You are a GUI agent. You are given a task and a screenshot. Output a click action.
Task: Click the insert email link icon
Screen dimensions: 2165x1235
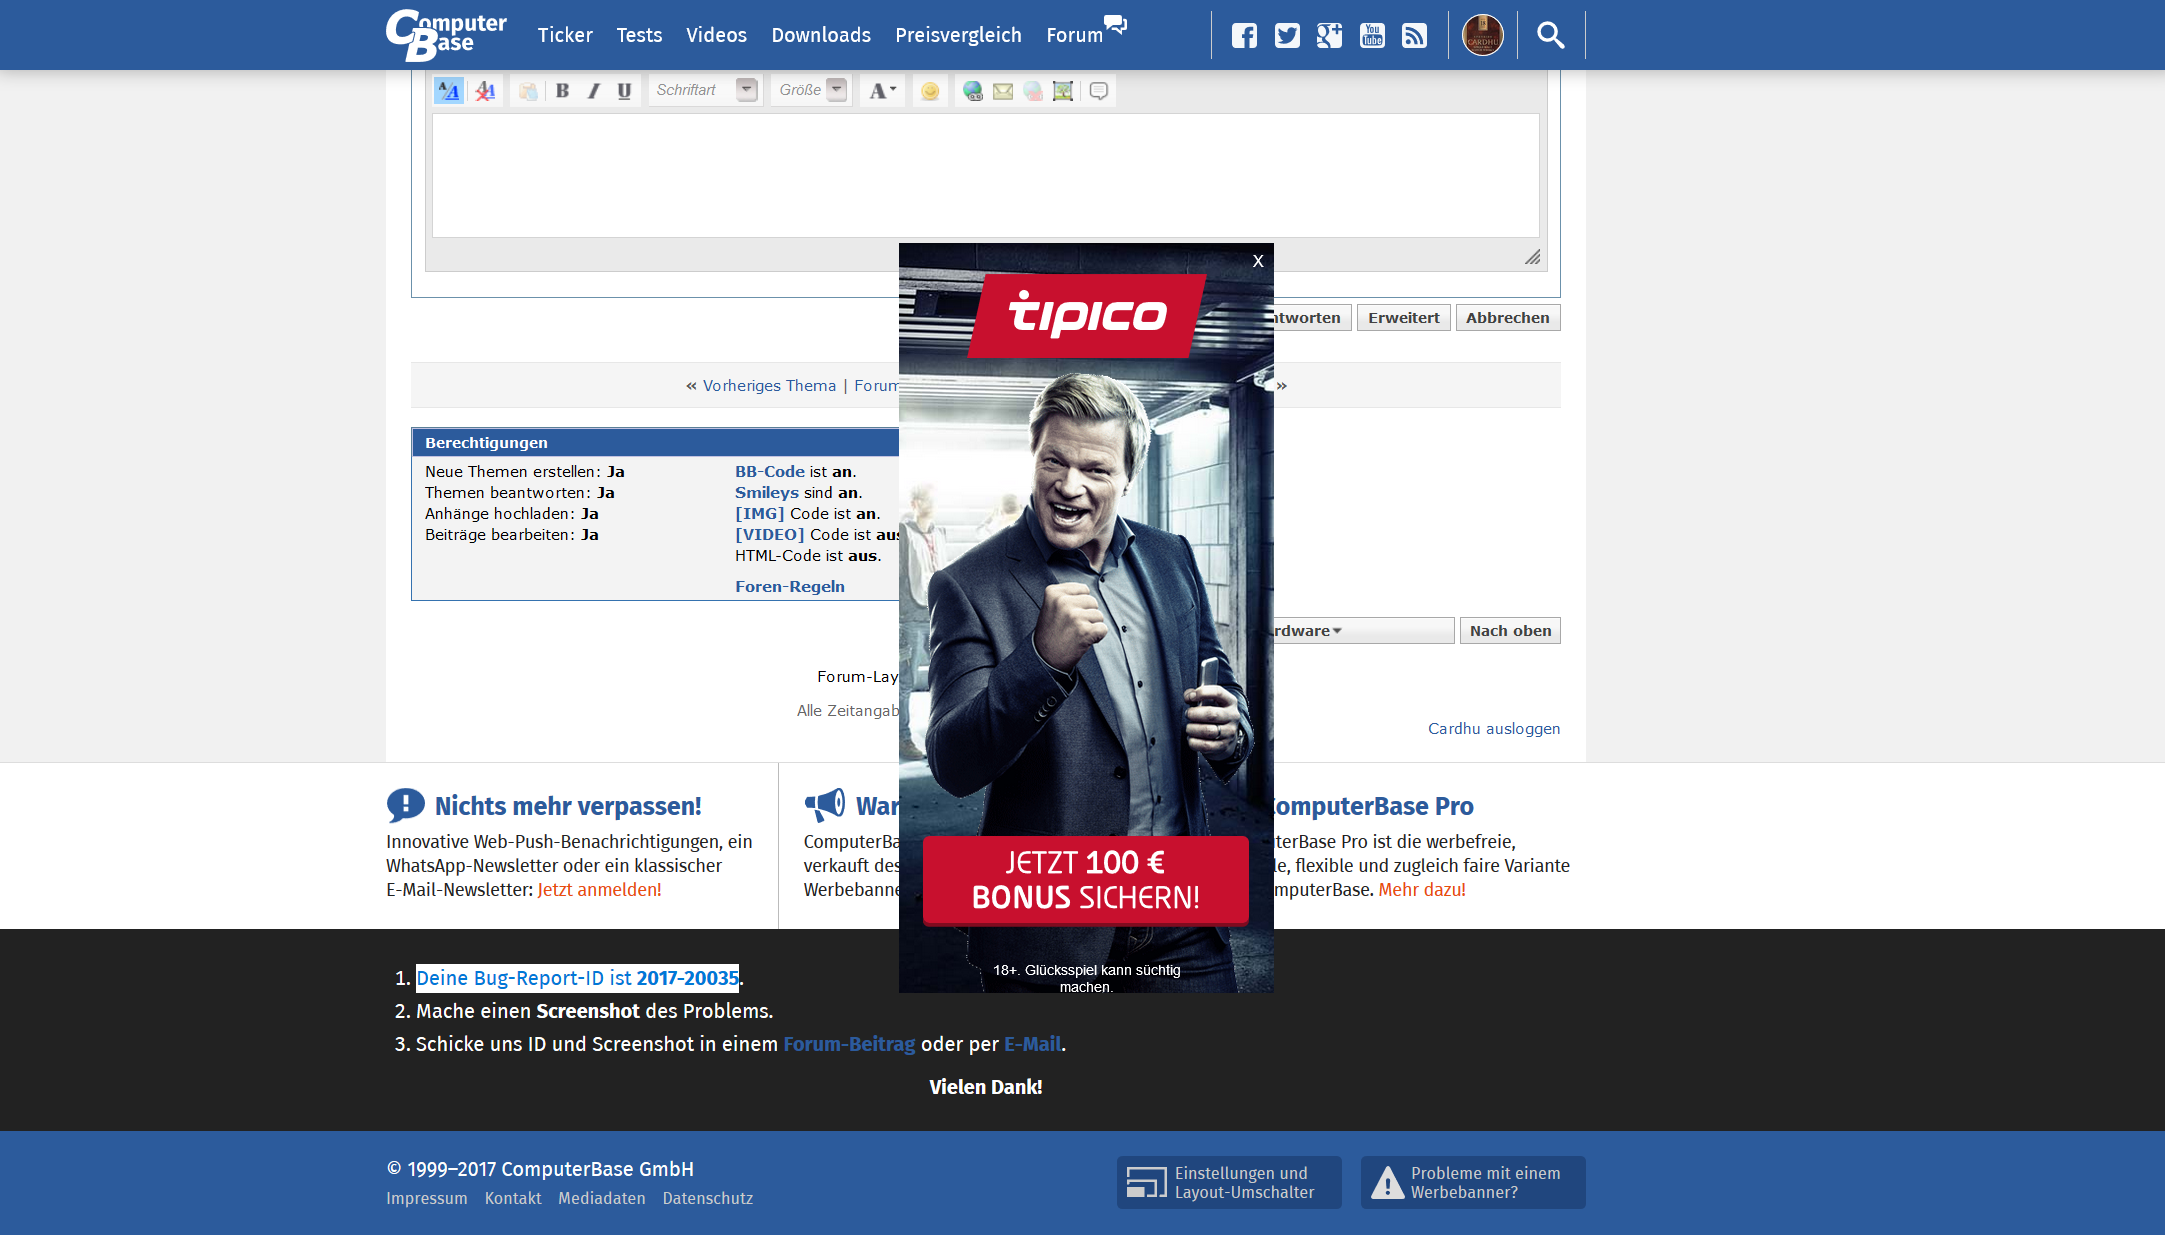[x=1003, y=91]
